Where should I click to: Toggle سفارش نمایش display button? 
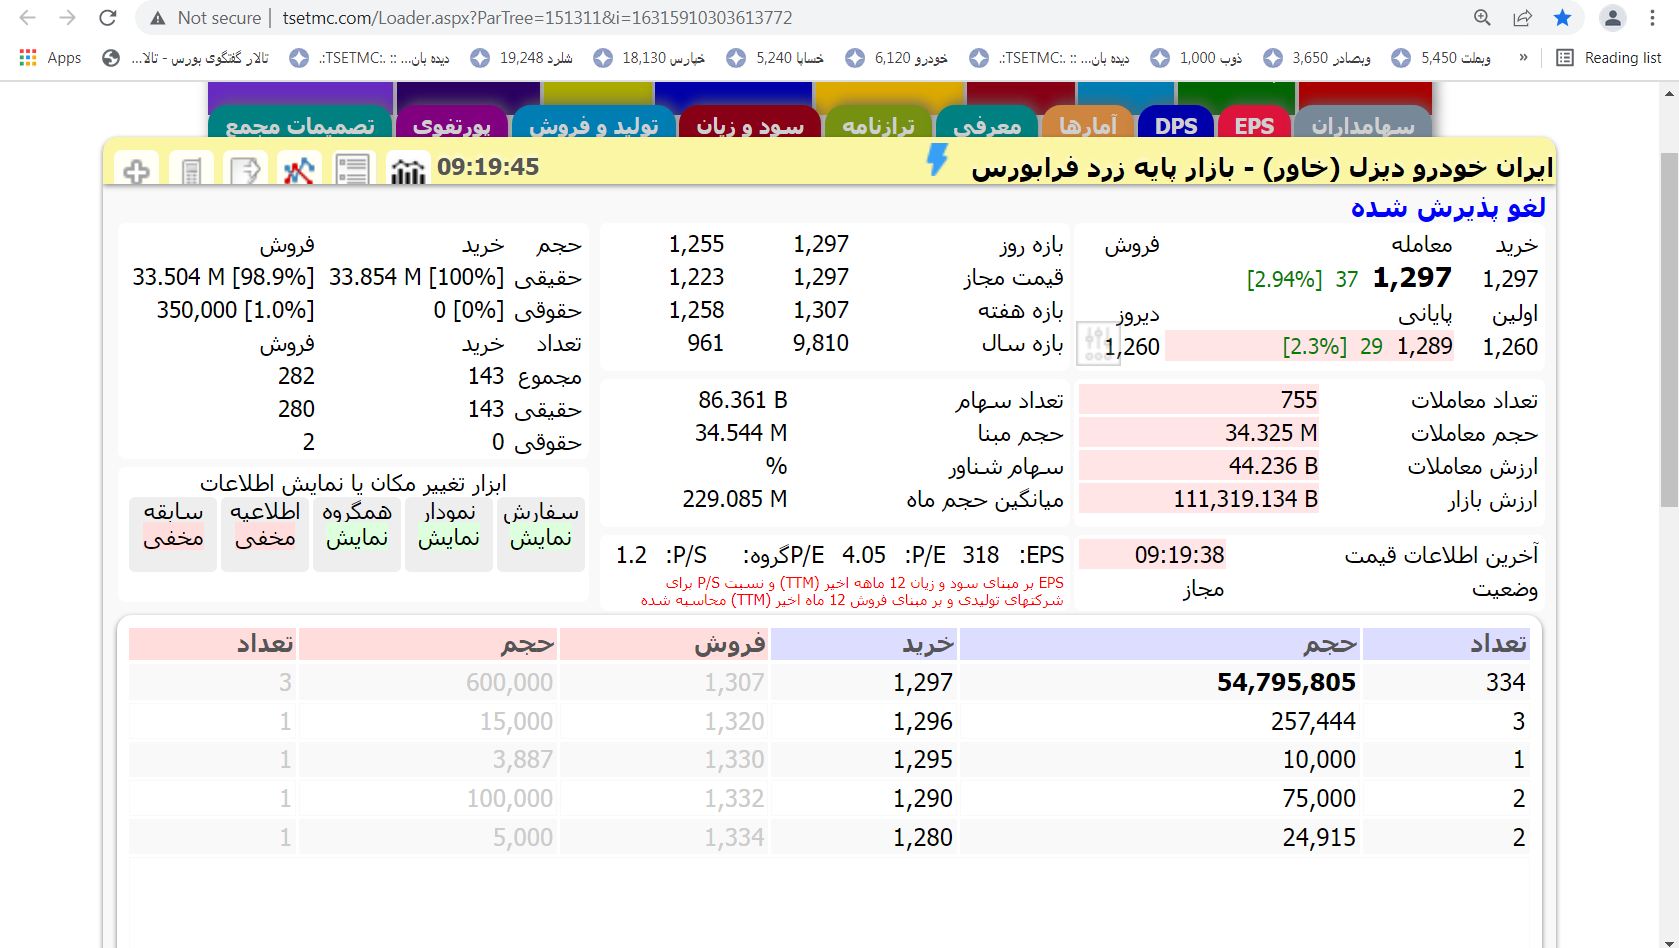point(541,533)
